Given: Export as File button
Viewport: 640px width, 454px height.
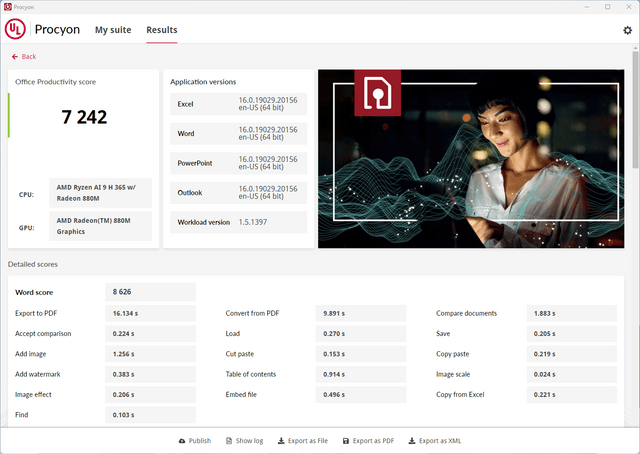Looking at the screenshot, I should [303, 441].
